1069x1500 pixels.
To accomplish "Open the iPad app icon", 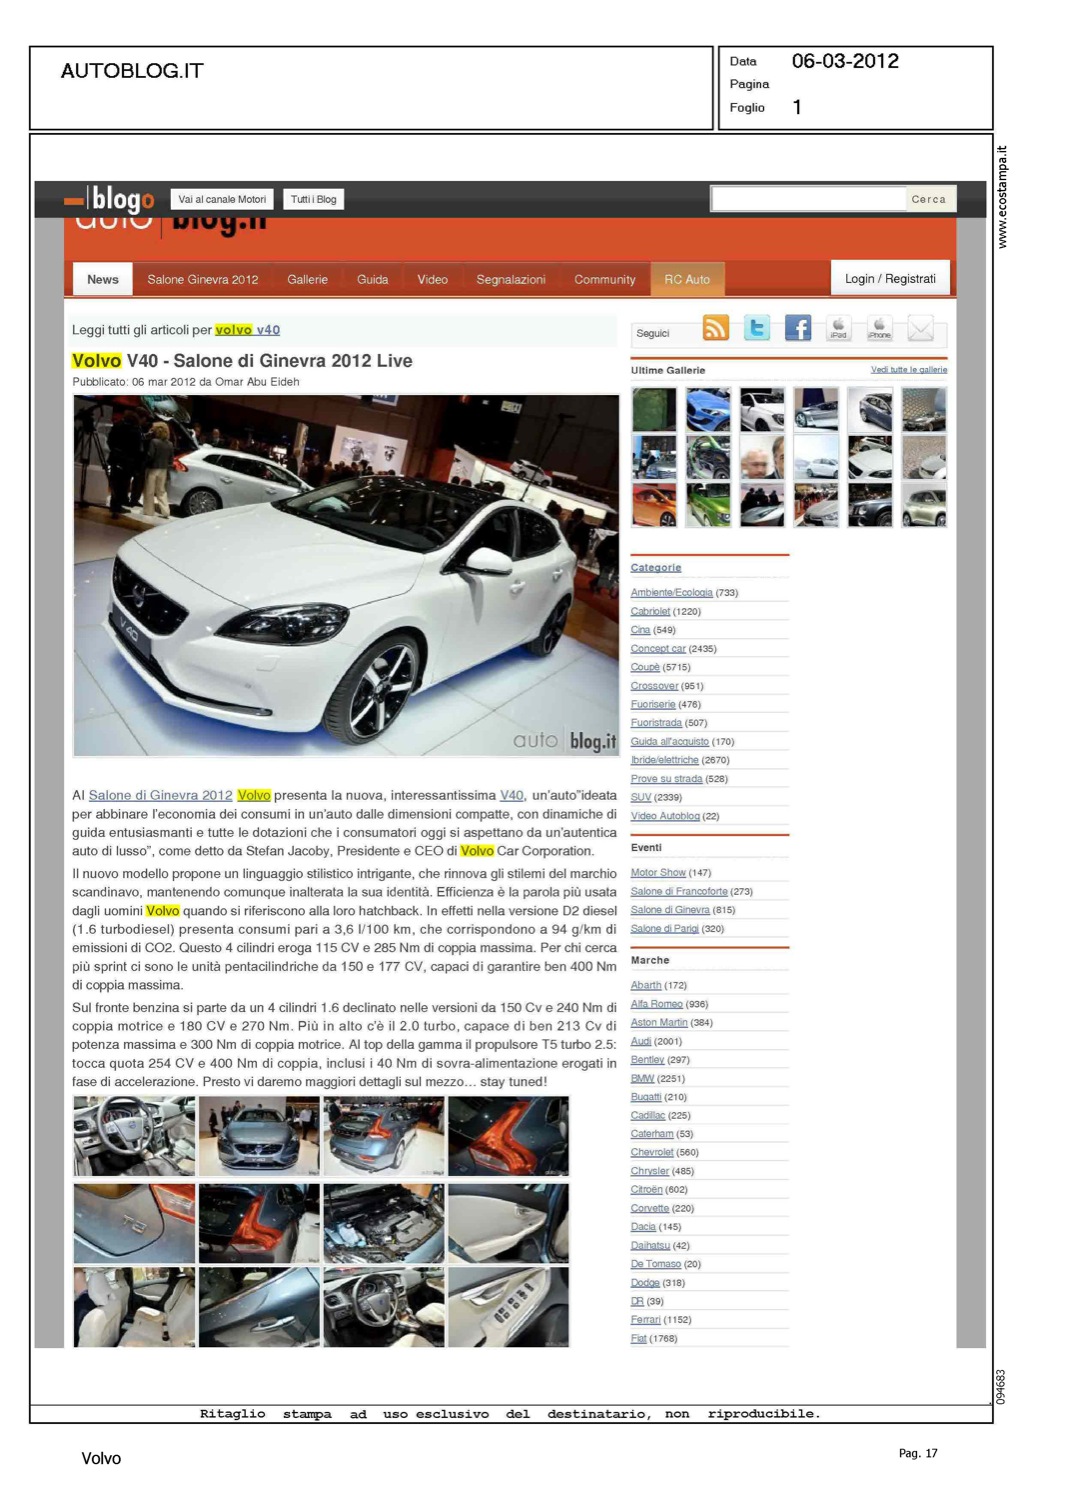I will [x=838, y=328].
